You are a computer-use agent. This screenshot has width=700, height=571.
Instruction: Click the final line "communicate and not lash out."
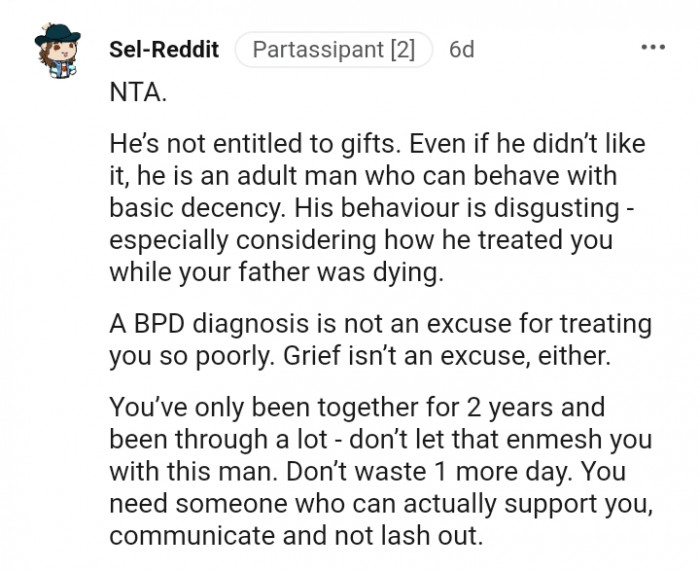coord(295,534)
